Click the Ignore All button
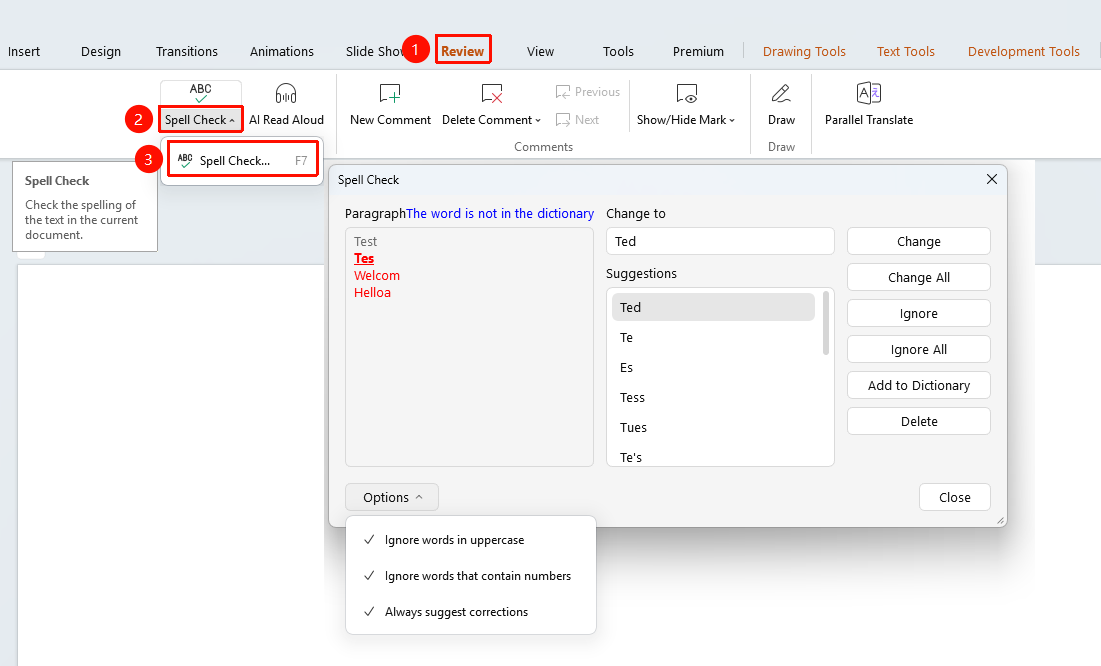This screenshot has height=666, width=1101. [918, 349]
